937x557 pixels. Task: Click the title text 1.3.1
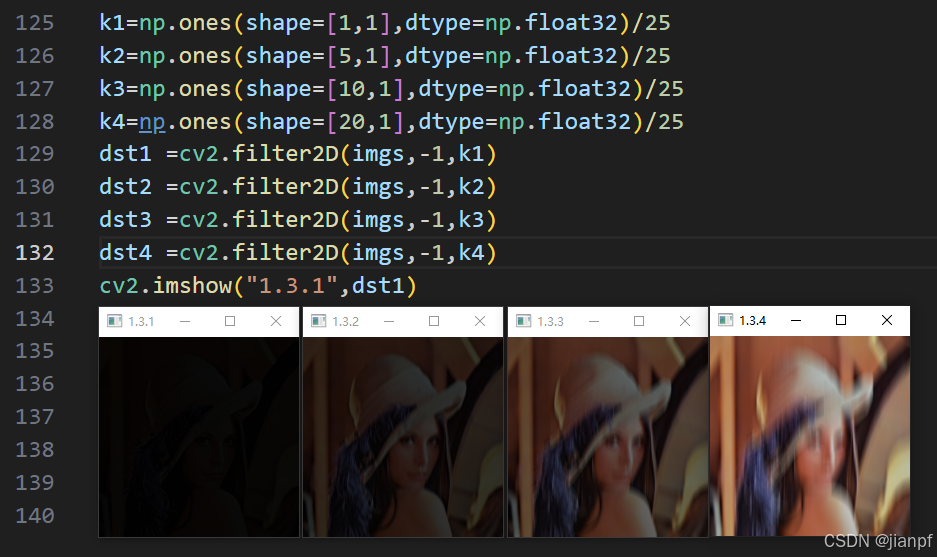coord(141,322)
